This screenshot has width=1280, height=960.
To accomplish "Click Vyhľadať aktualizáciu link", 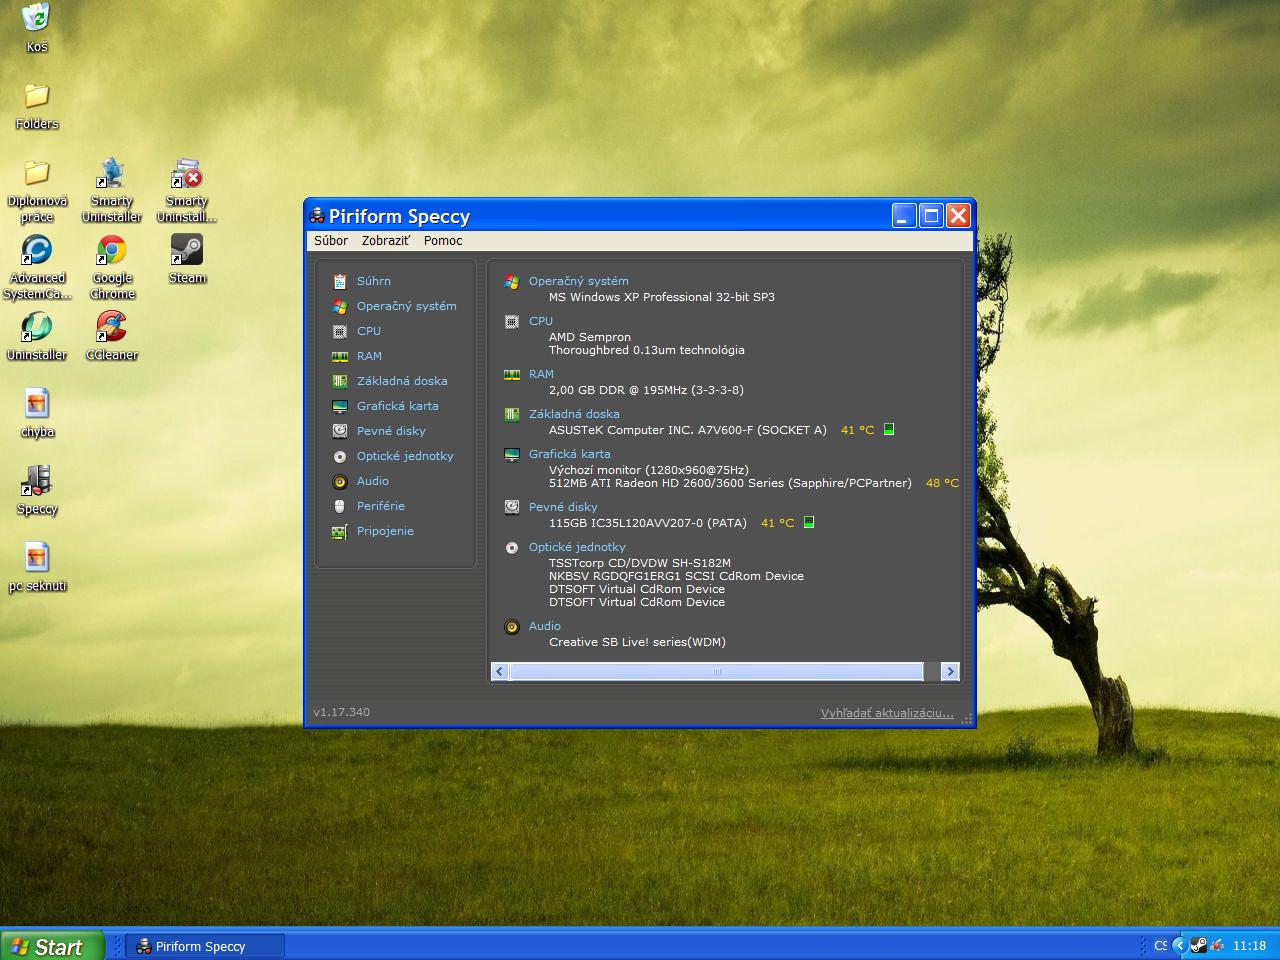I will (887, 713).
